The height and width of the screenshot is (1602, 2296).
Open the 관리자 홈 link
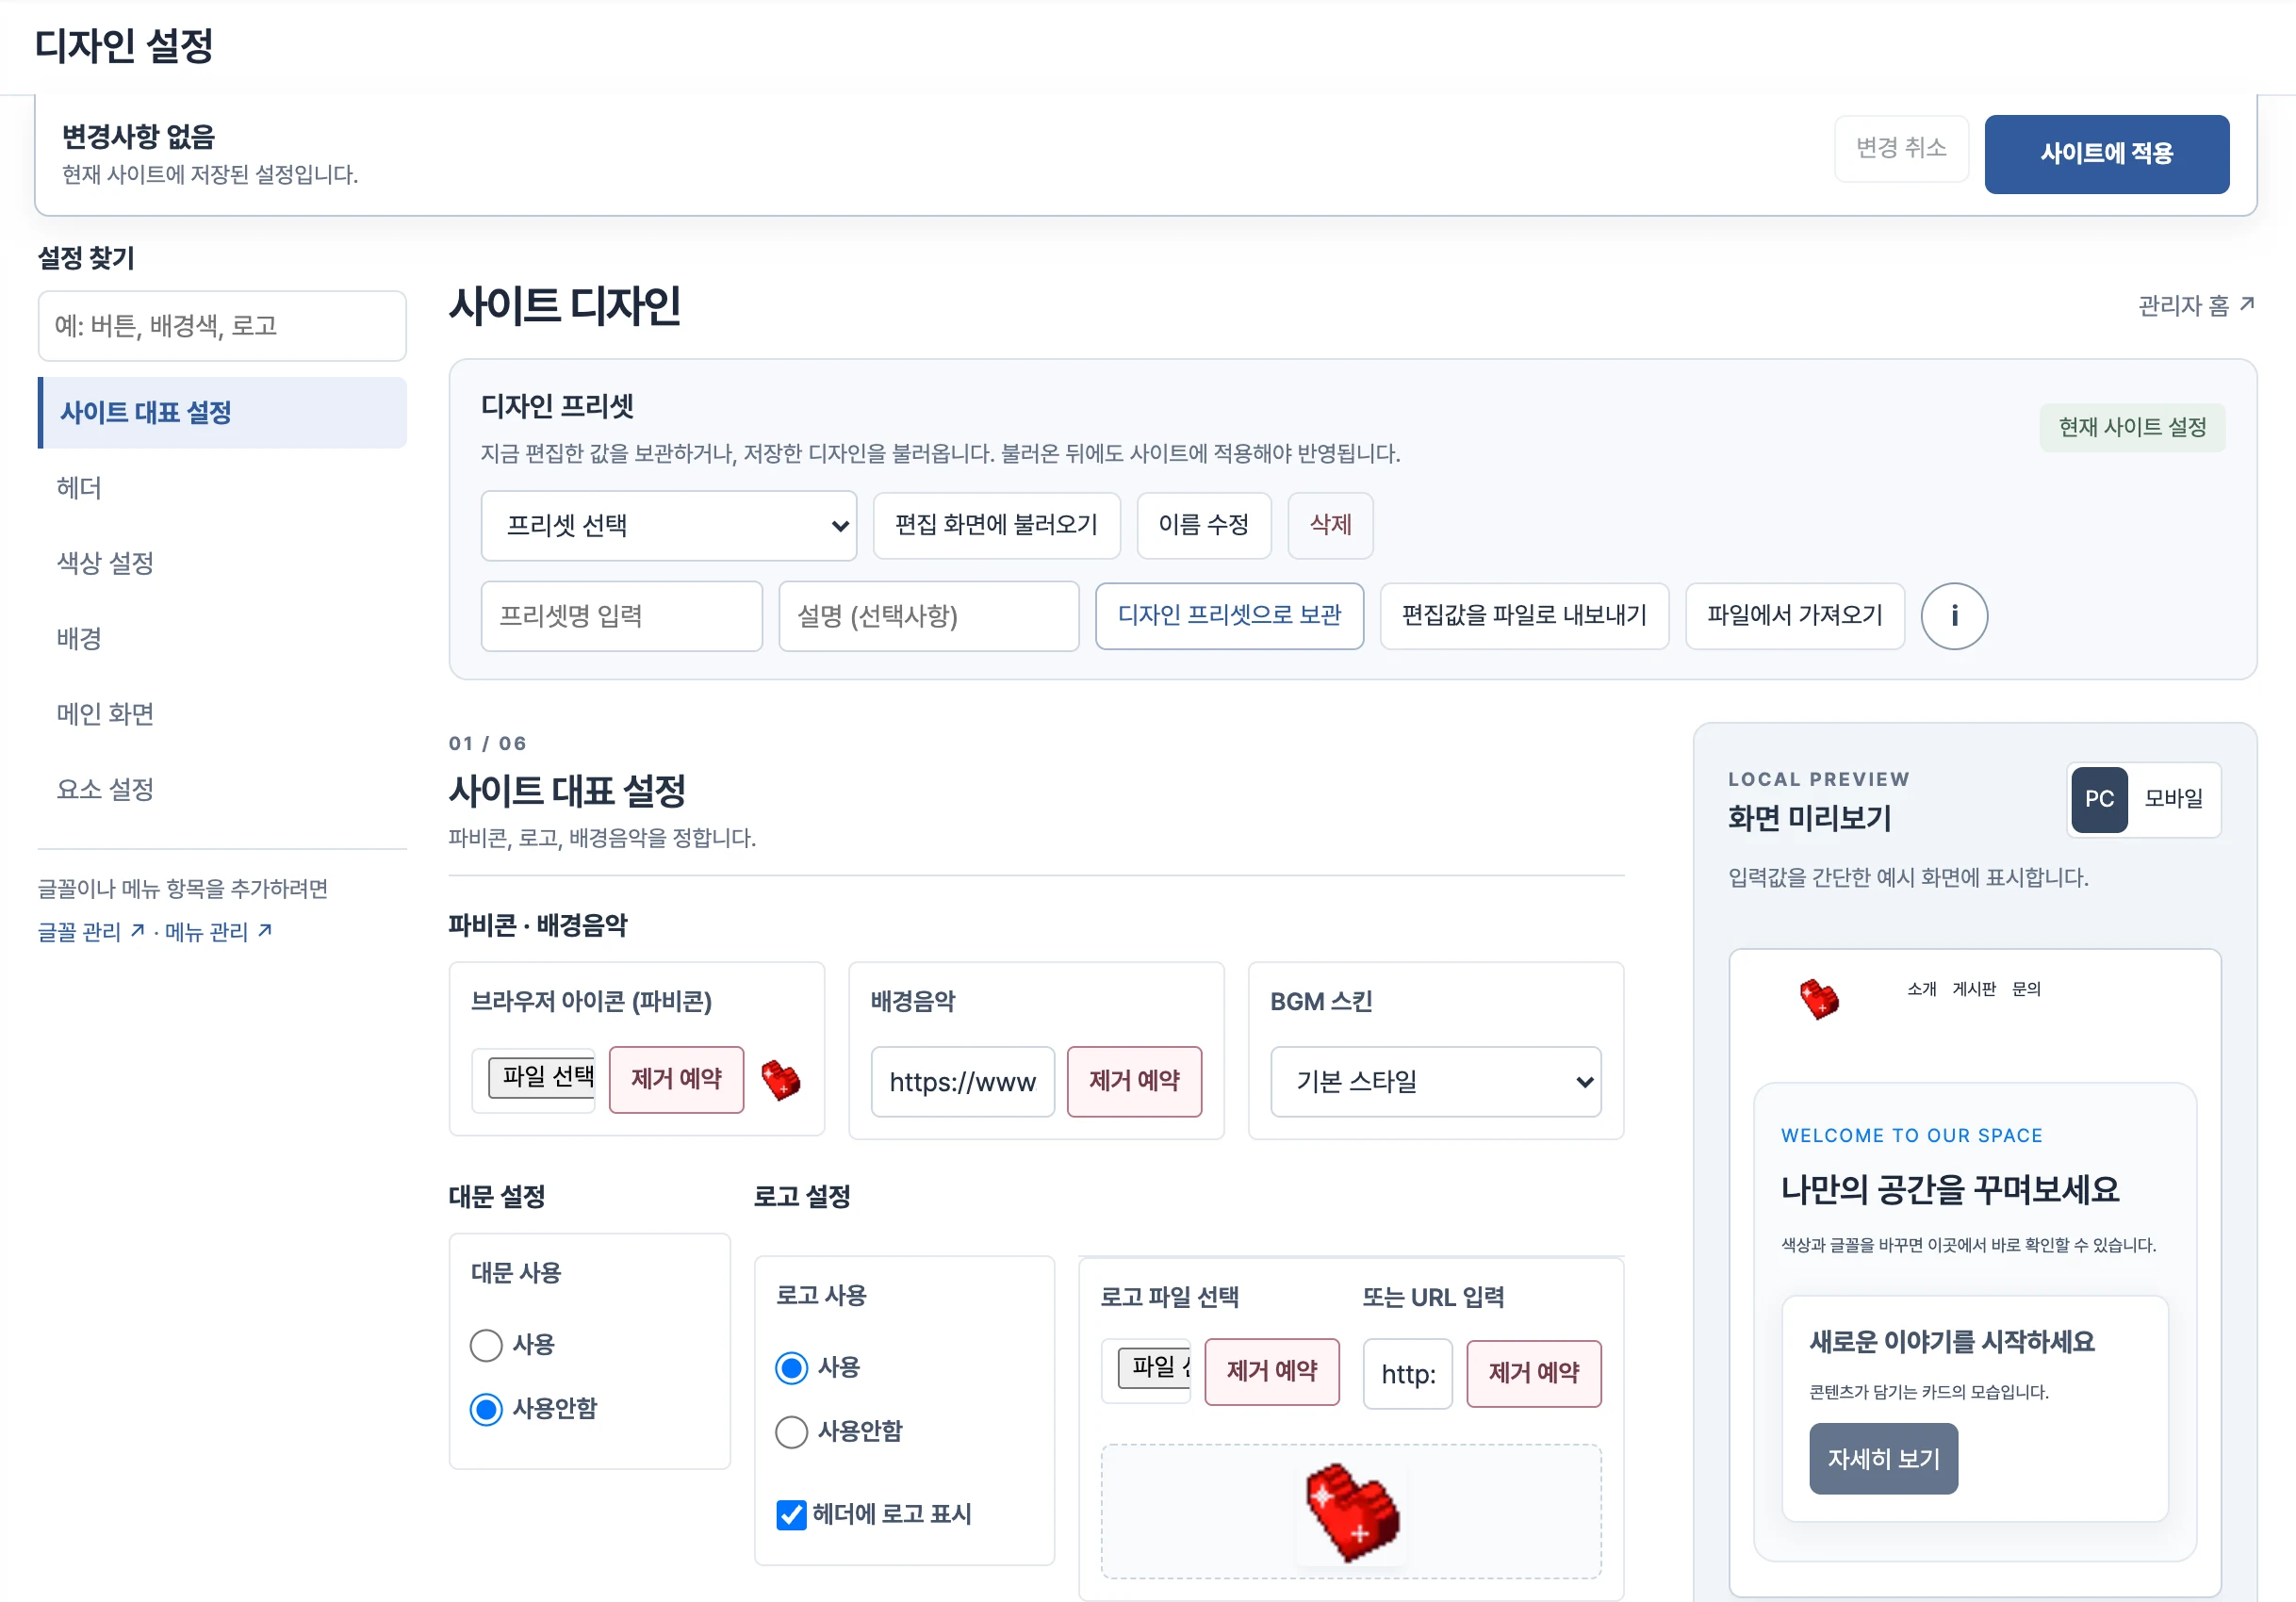(2196, 305)
